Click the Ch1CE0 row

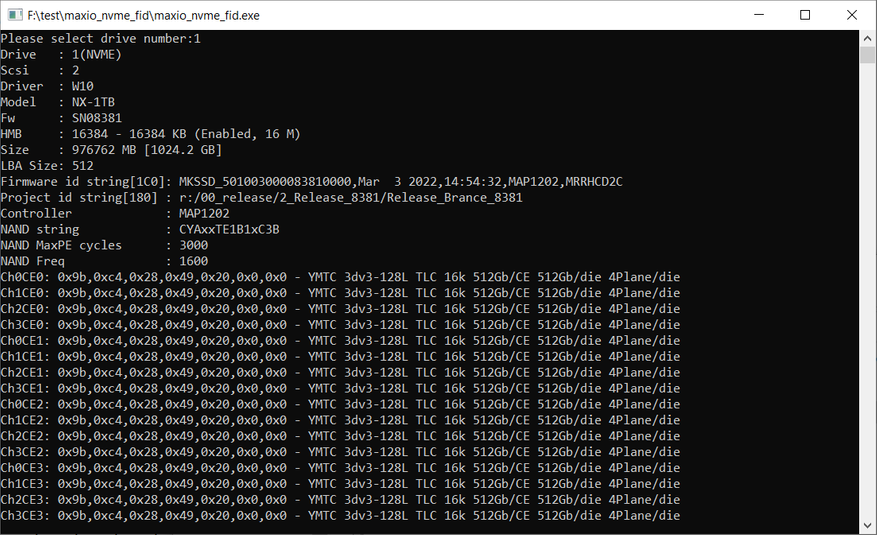(341, 293)
